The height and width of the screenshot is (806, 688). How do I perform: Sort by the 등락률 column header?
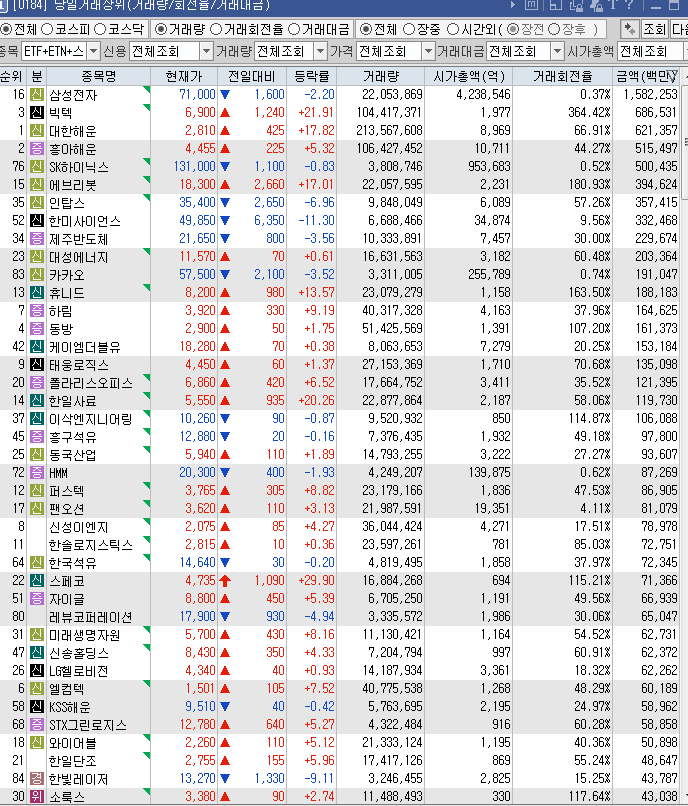pos(312,77)
